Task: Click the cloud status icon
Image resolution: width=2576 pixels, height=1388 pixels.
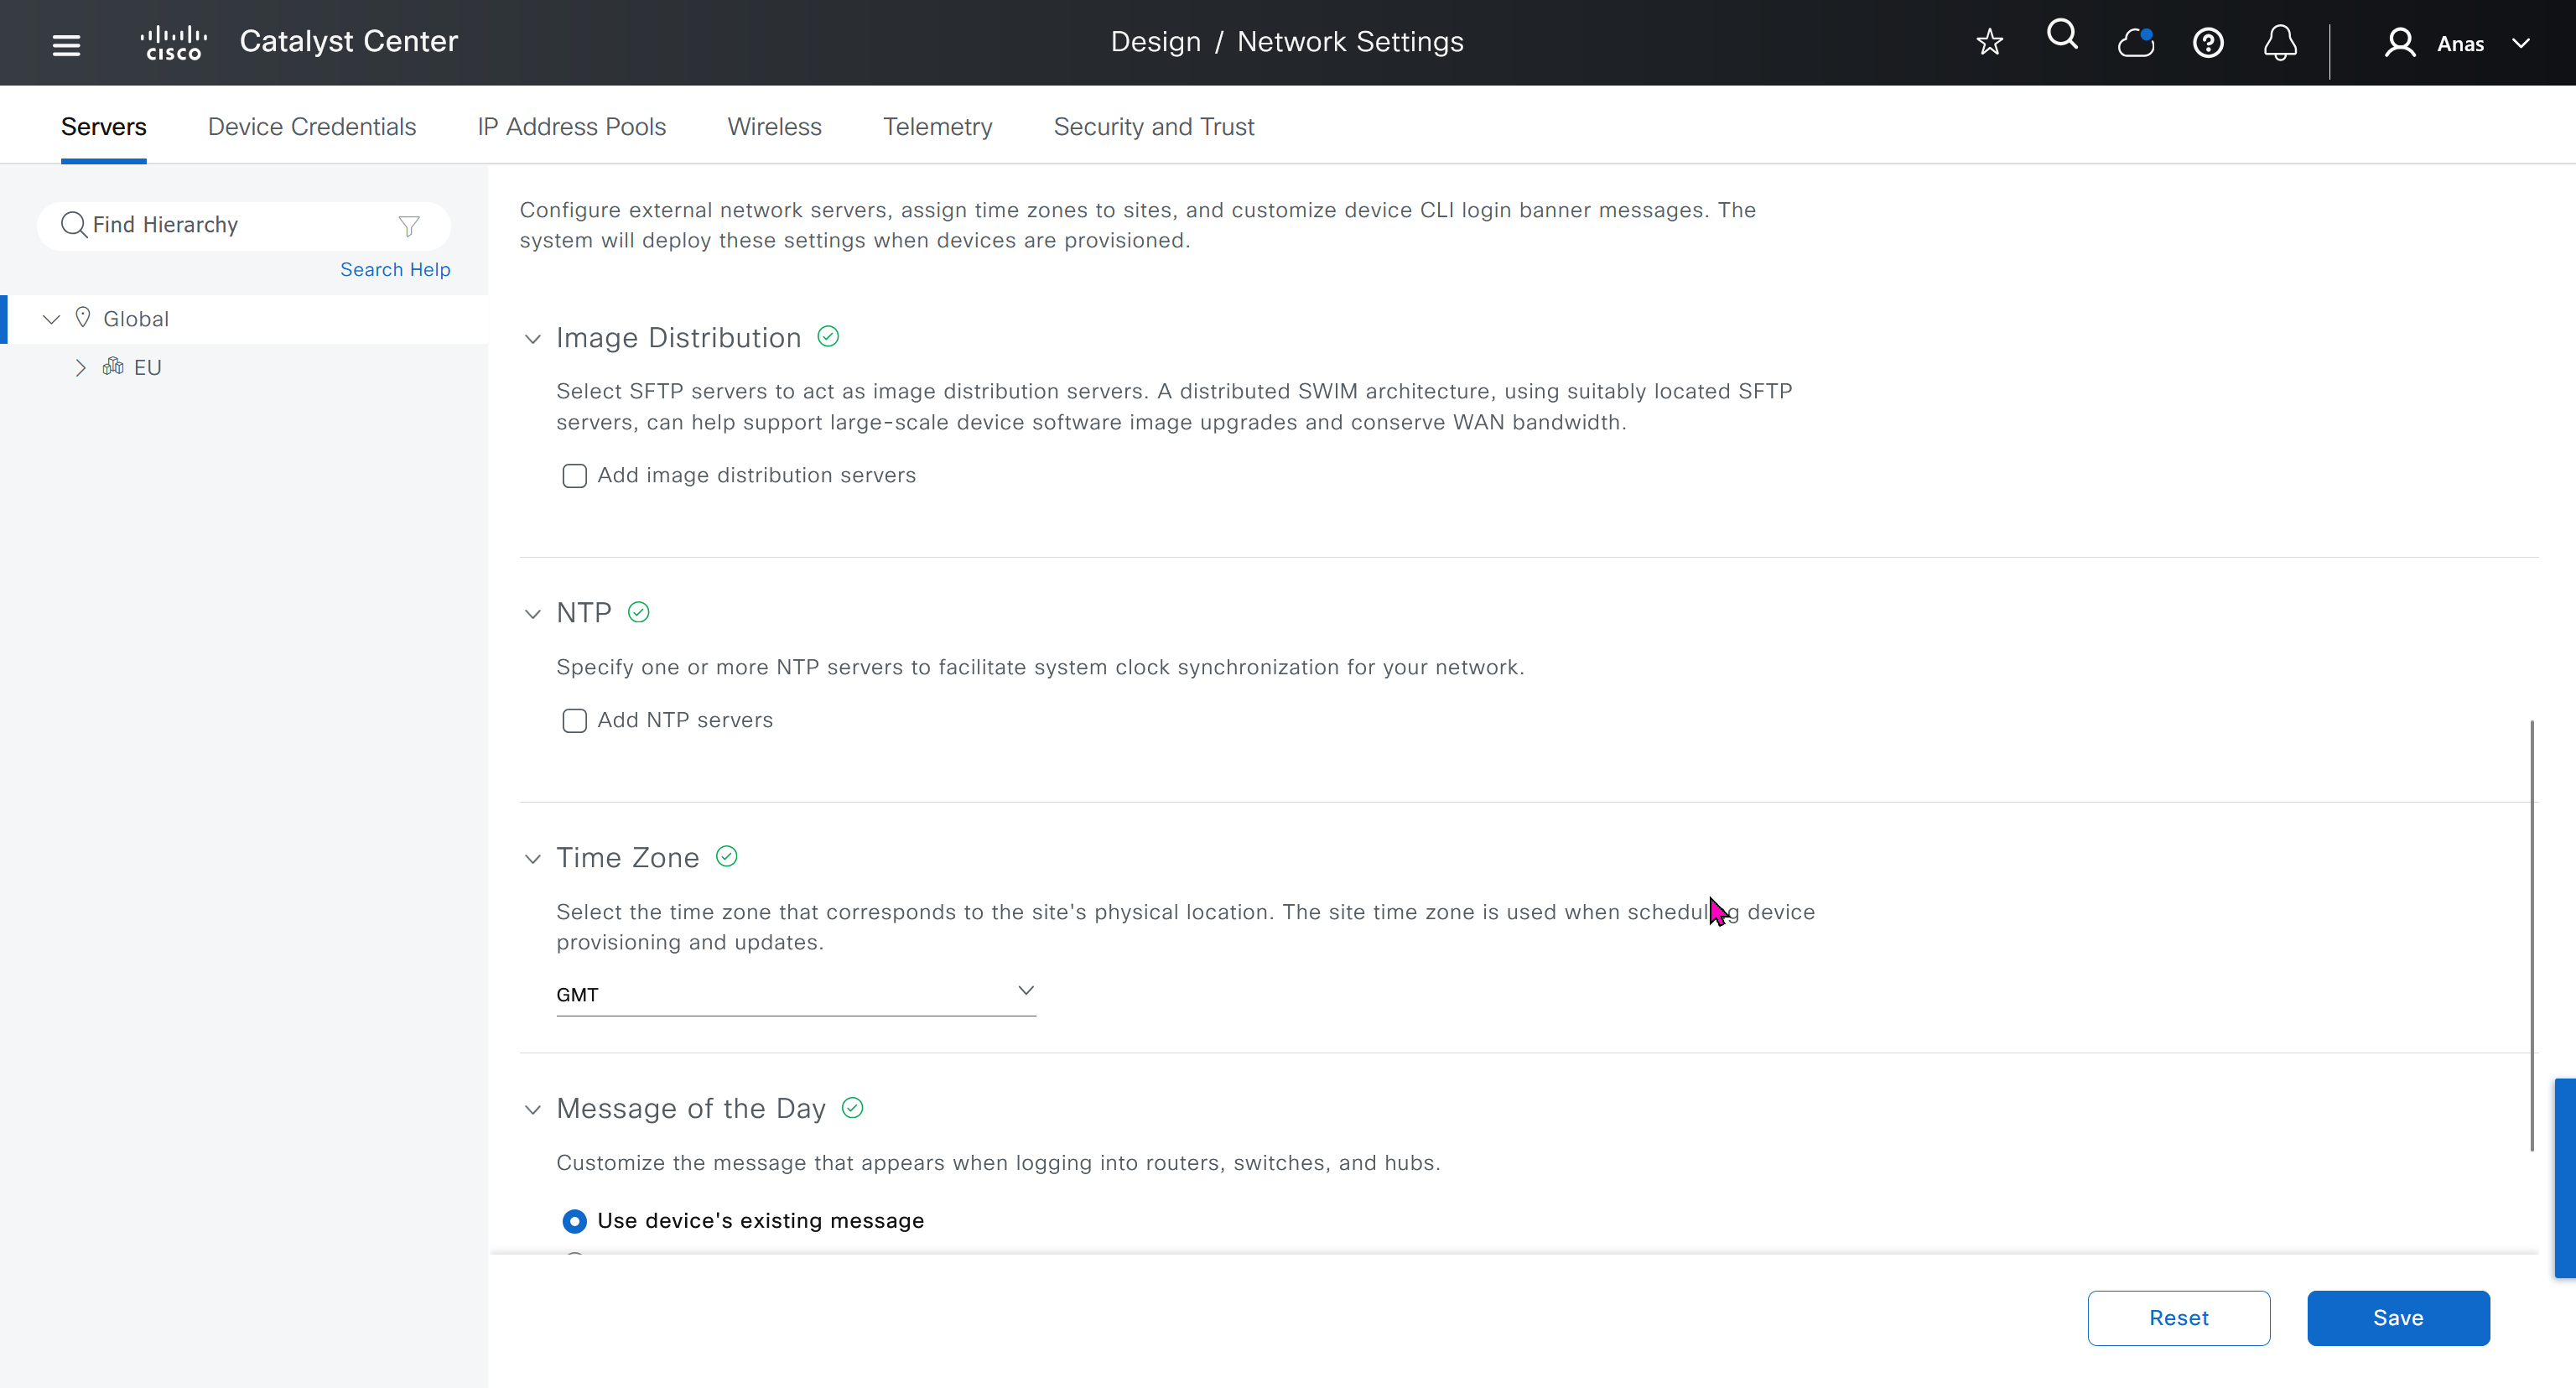Action: (x=2135, y=43)
